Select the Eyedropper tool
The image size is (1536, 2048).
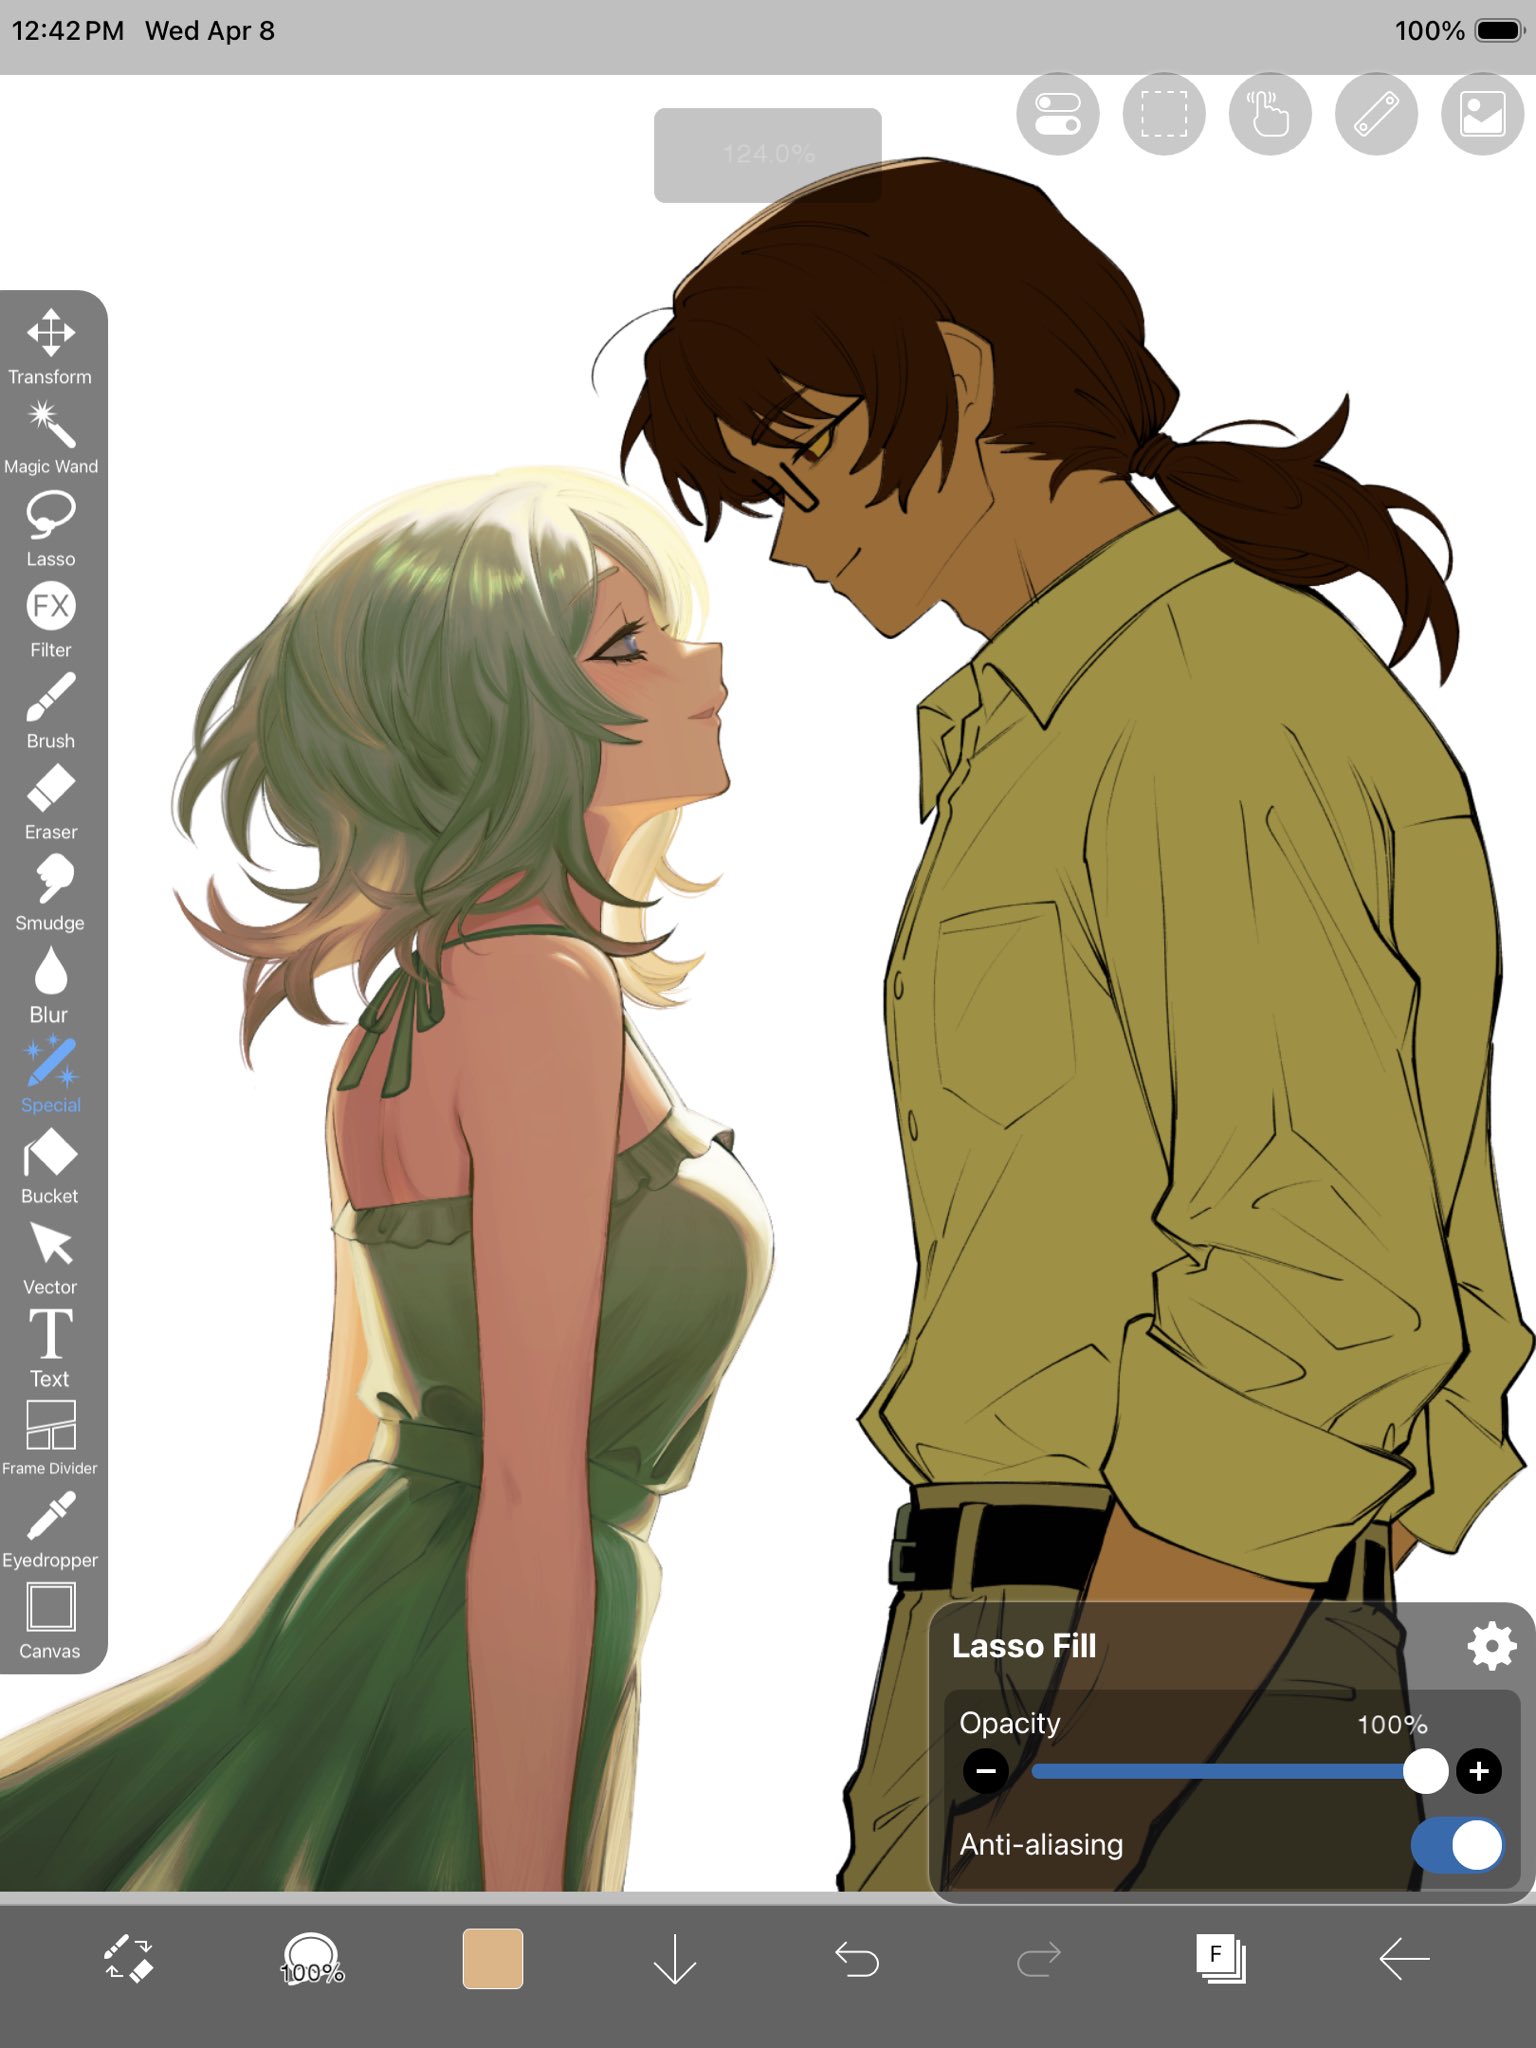(x=50, y=1530)
